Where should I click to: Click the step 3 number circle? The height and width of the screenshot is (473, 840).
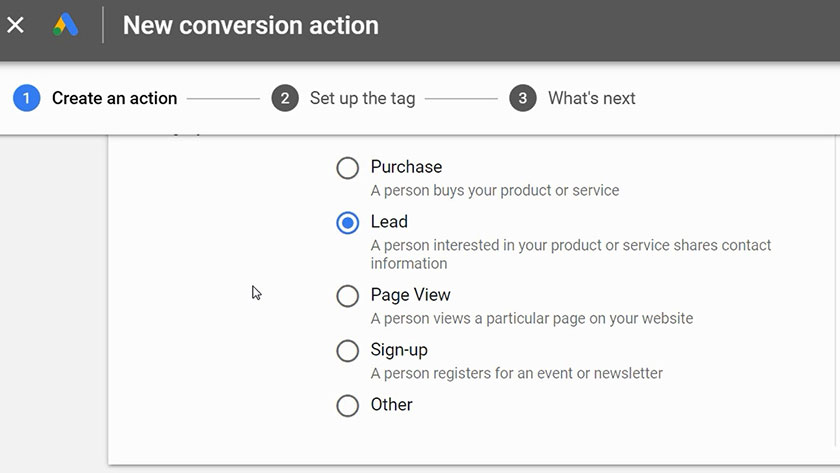click(x=522, y=98)
